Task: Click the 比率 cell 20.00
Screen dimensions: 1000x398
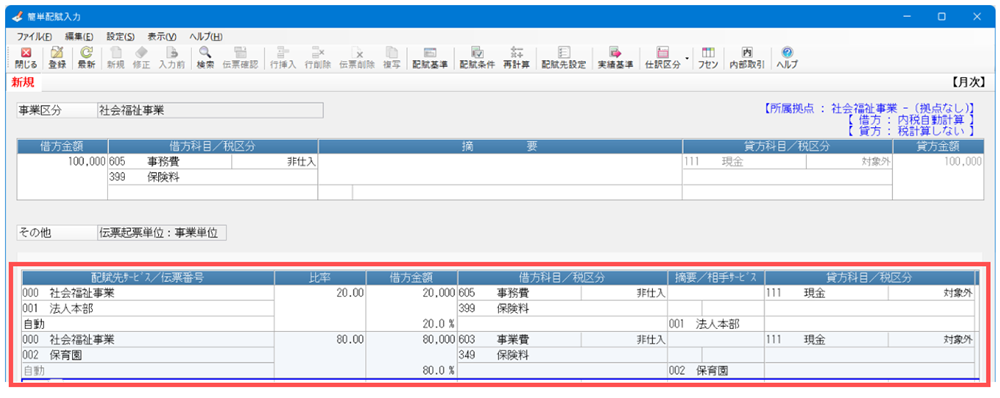Action: (x=320, y=293)
